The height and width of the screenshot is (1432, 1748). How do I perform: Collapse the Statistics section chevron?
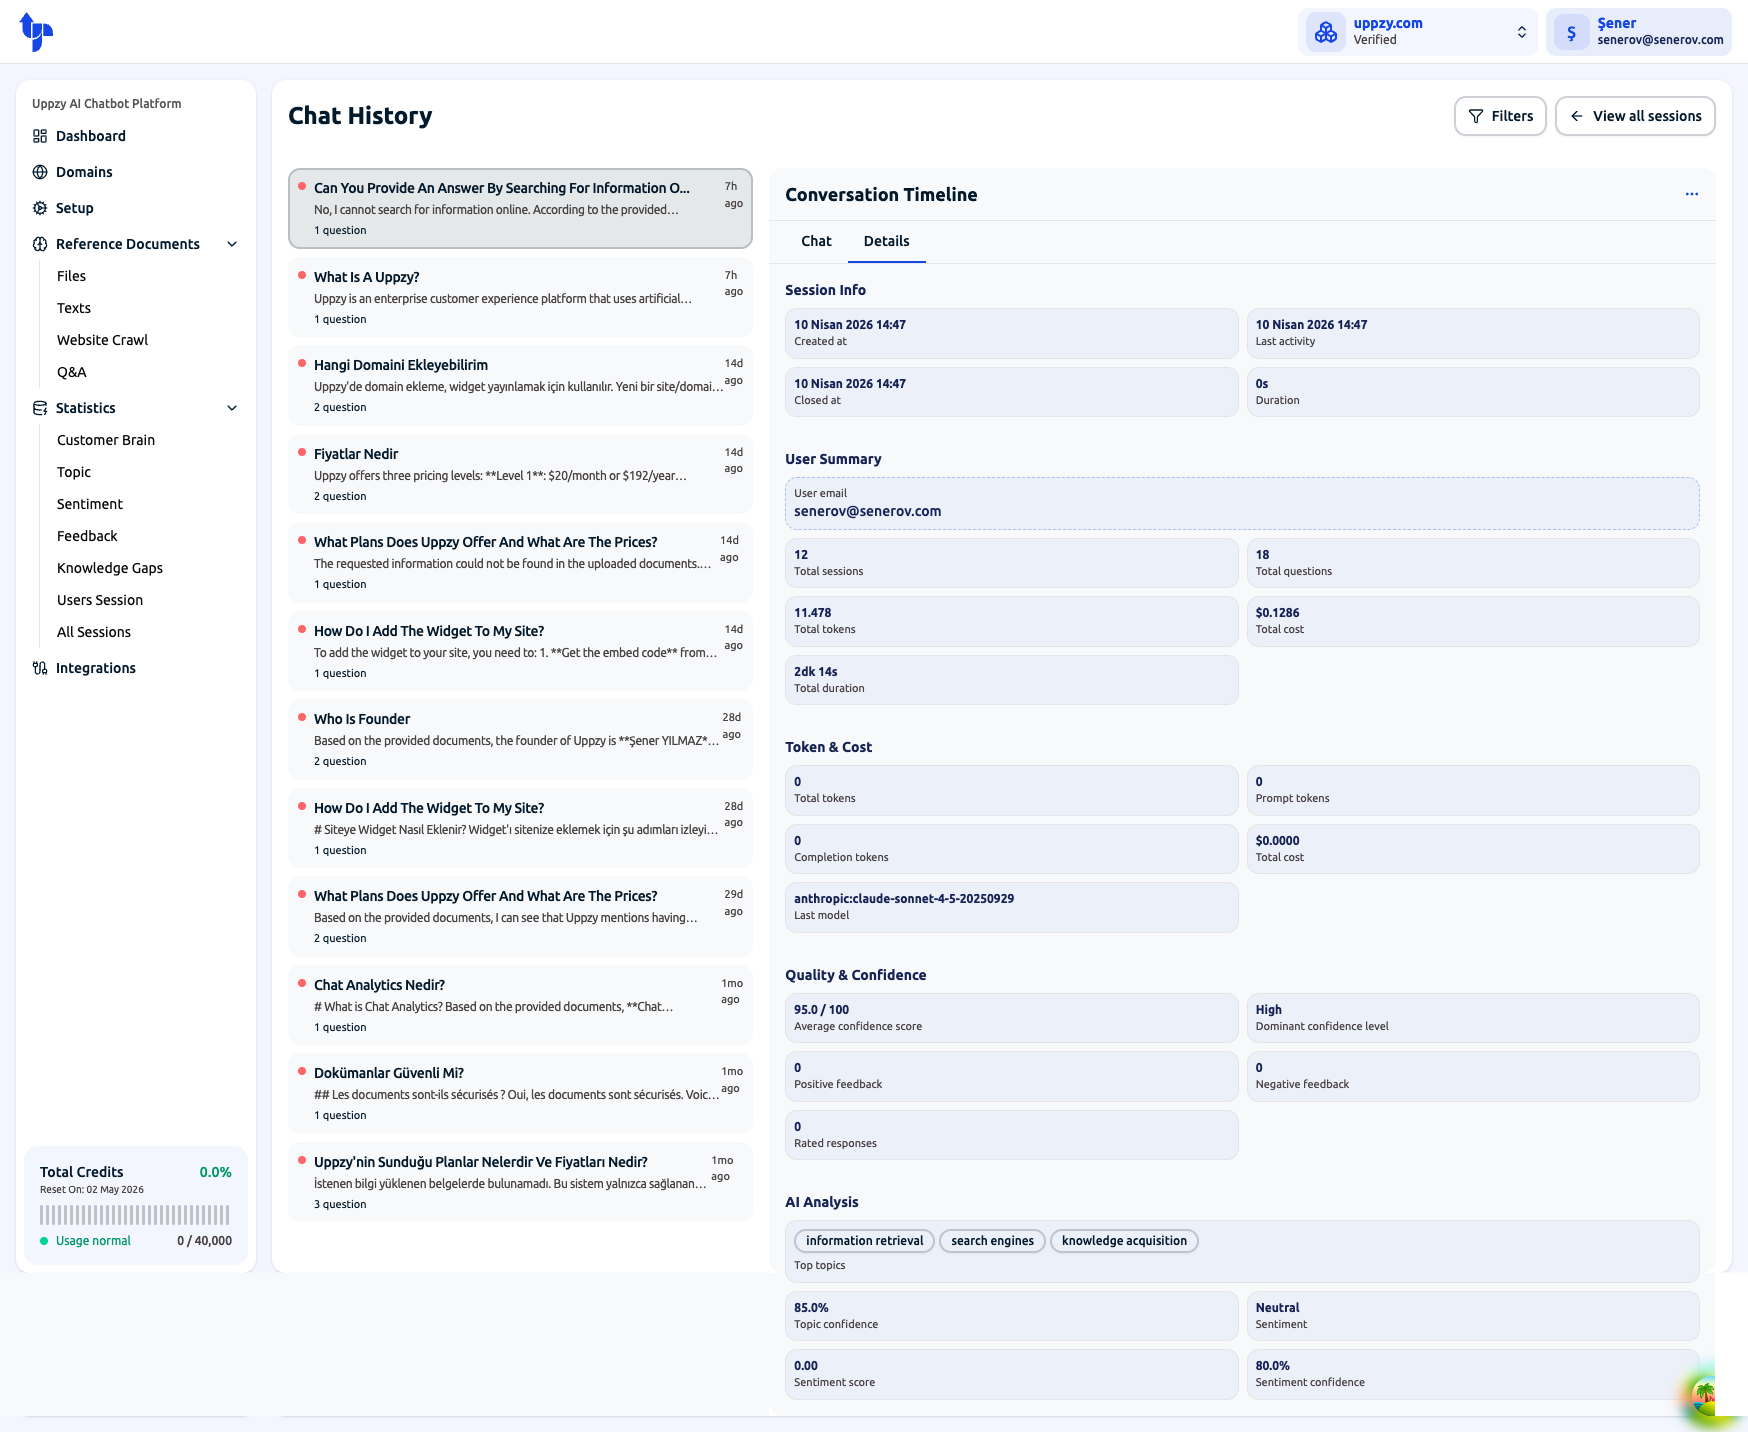(x=232, y=408)
